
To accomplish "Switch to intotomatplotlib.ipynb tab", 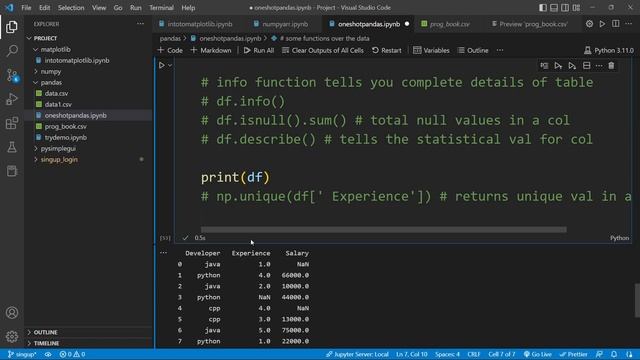I will coord(200,24).
